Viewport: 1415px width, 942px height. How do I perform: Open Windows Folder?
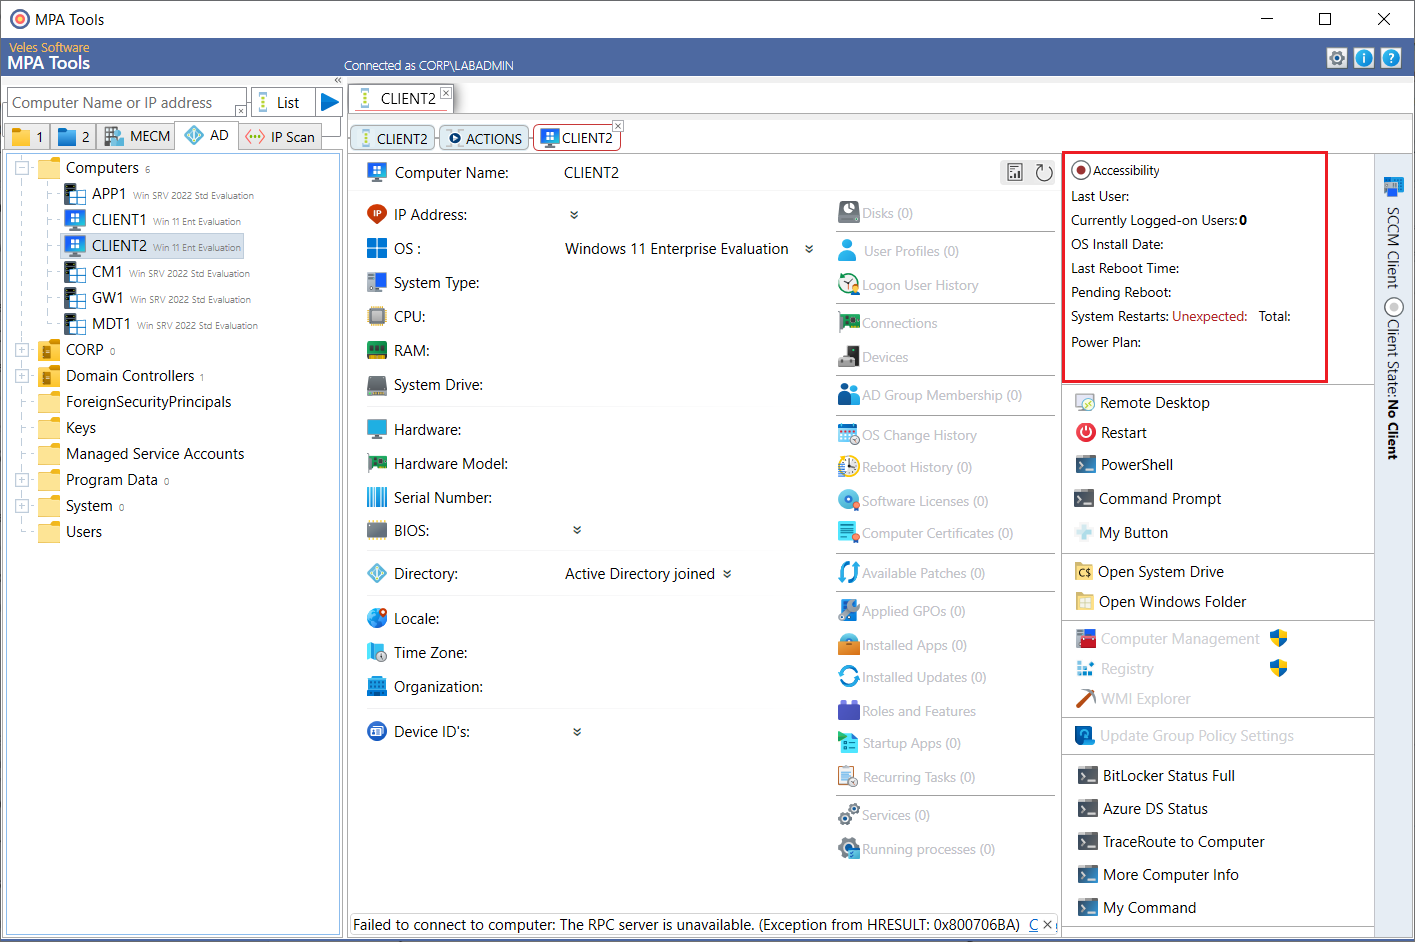point(1161,602)
